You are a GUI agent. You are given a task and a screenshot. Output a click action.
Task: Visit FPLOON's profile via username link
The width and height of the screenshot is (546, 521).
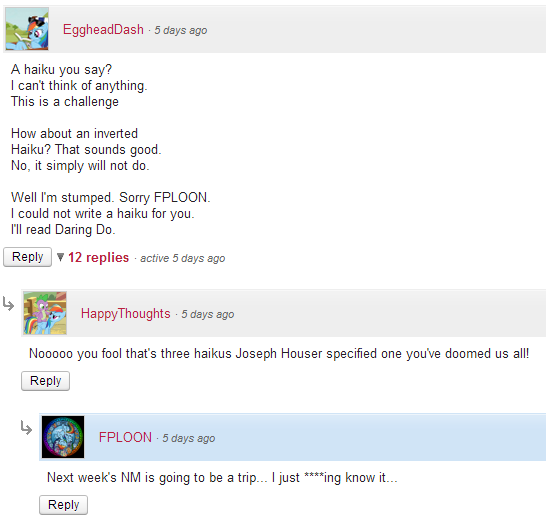(125, 437)
